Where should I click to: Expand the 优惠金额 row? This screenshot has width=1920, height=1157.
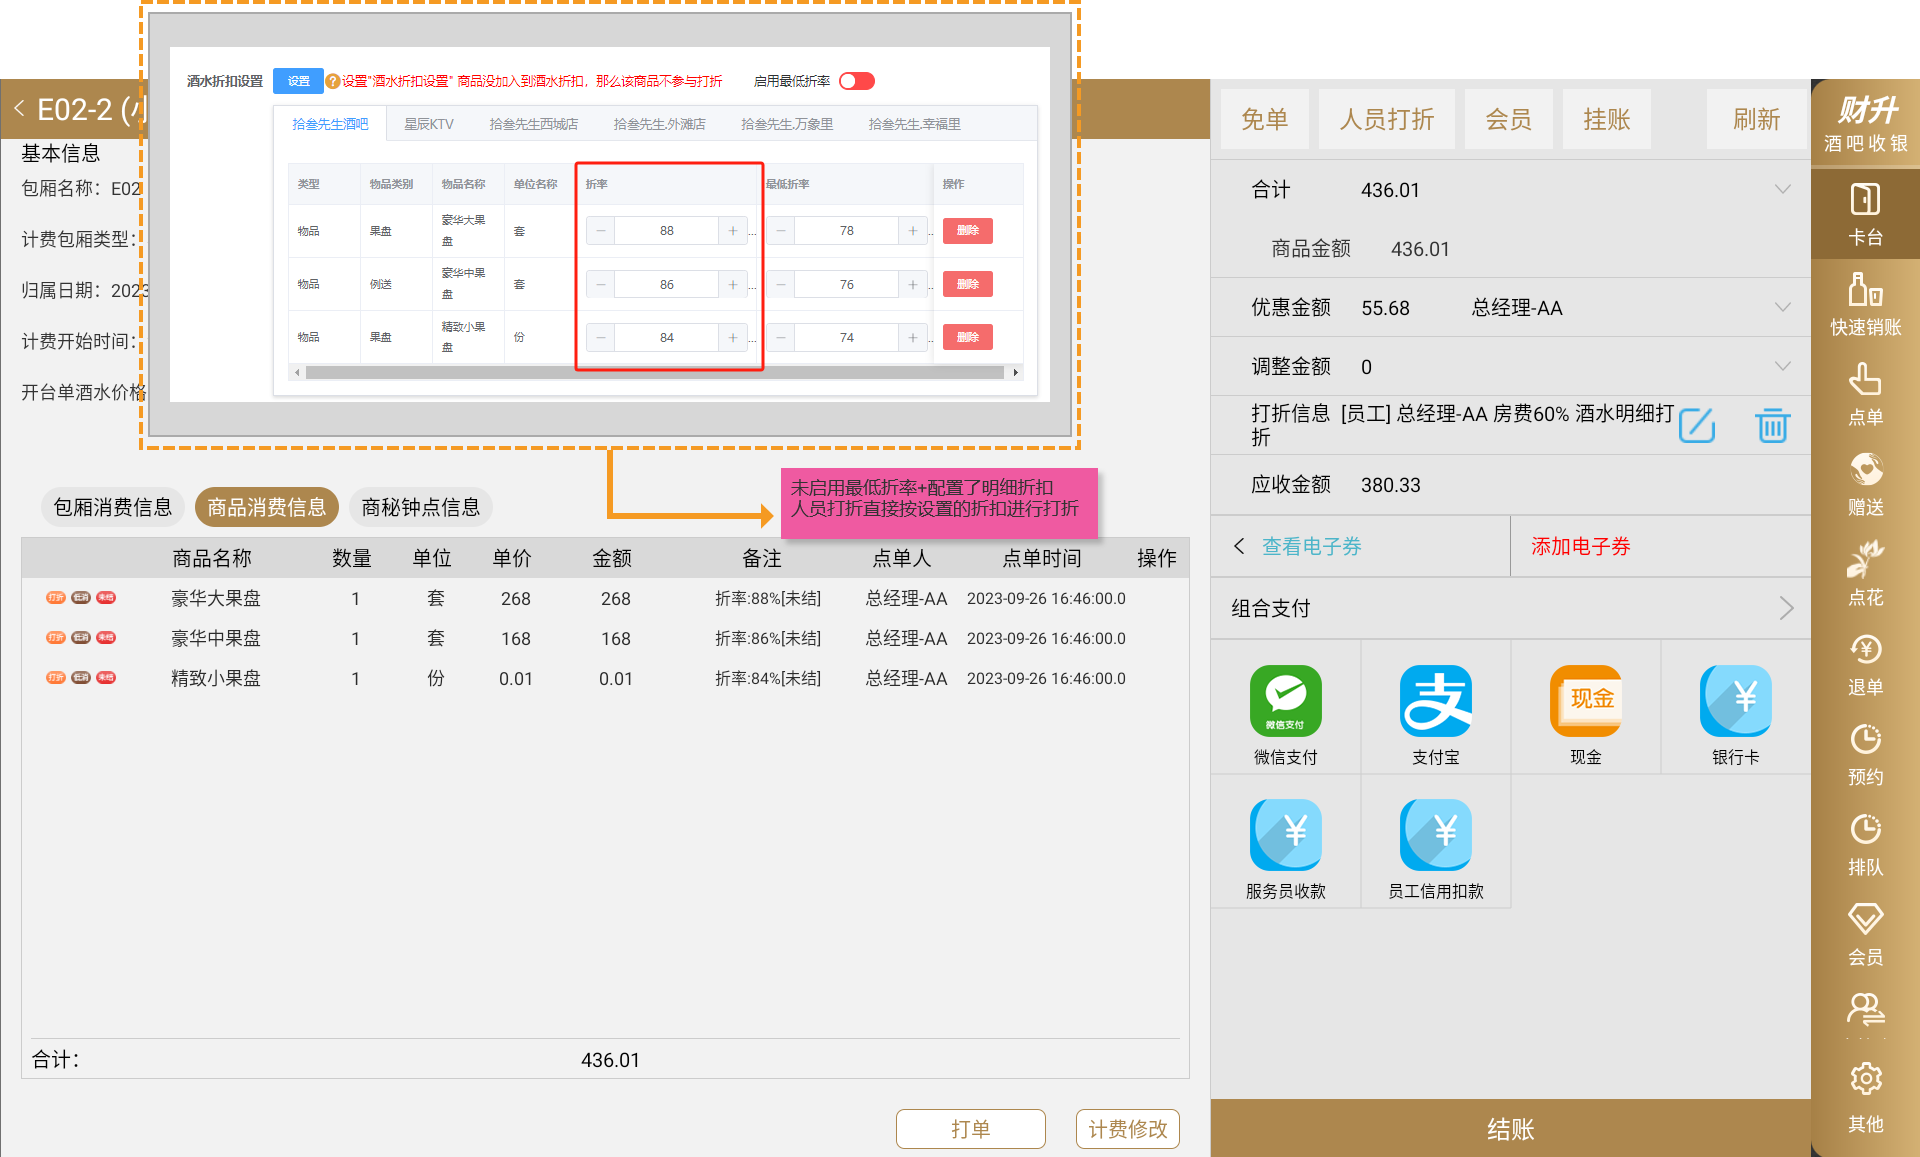pyautogui.click(x=1782, y=307)
